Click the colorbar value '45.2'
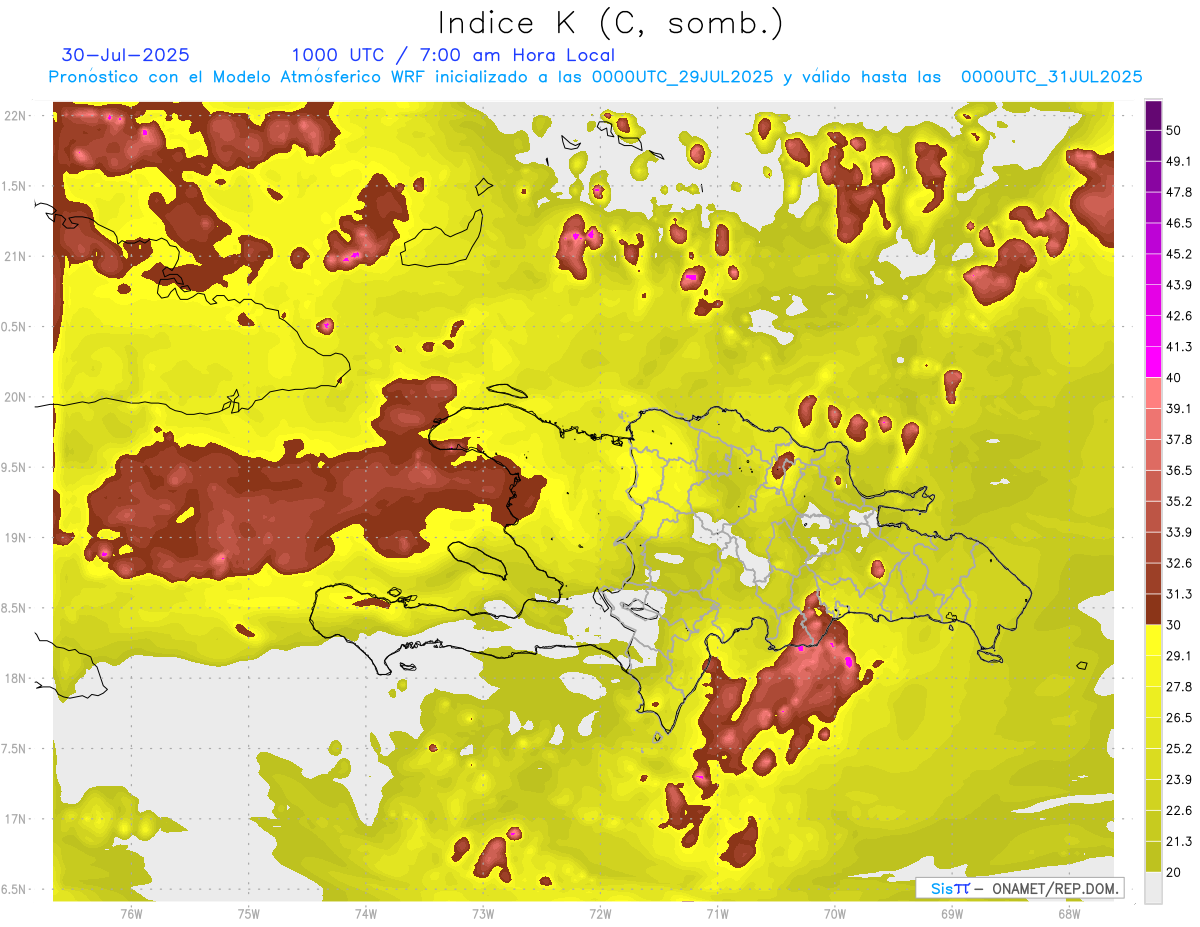1200x927 pixels. pyautogui.click(x=1179, y=254)
